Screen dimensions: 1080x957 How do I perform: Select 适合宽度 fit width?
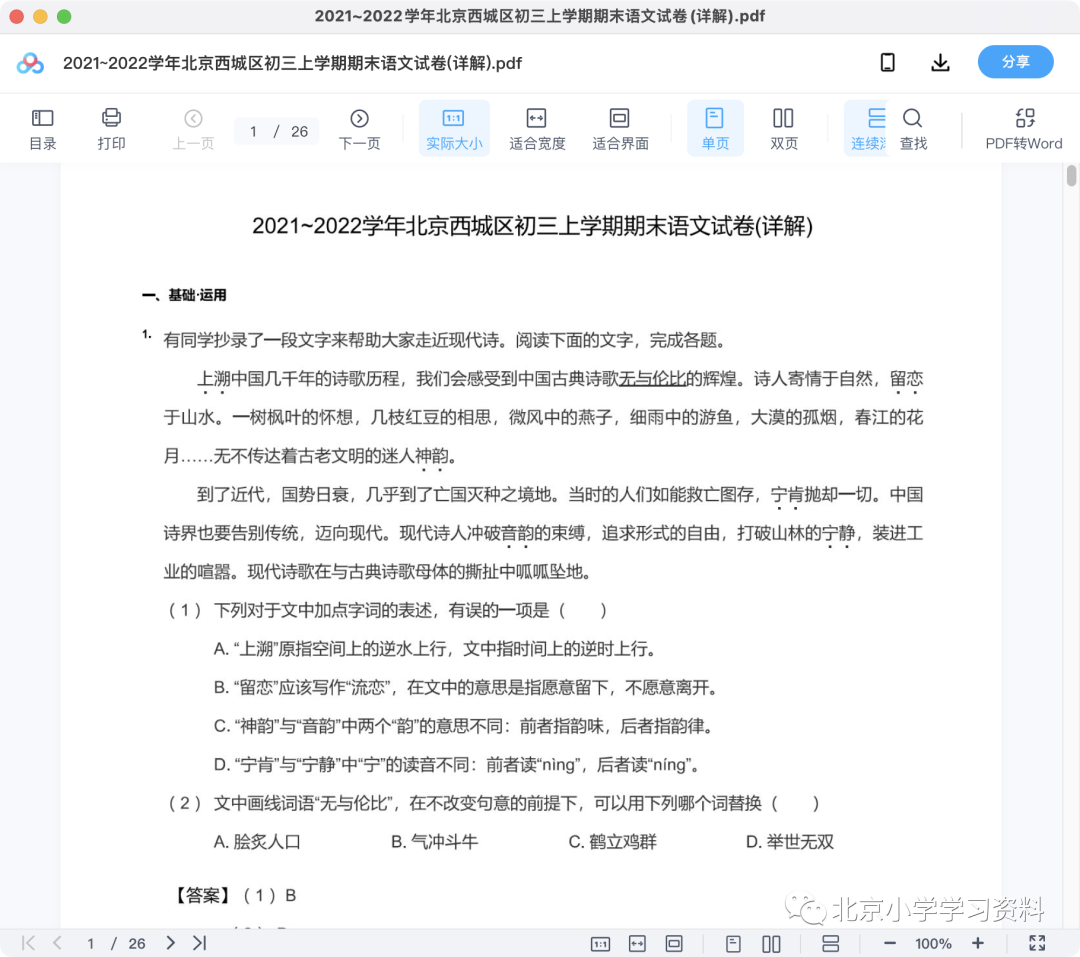(537, 129)
